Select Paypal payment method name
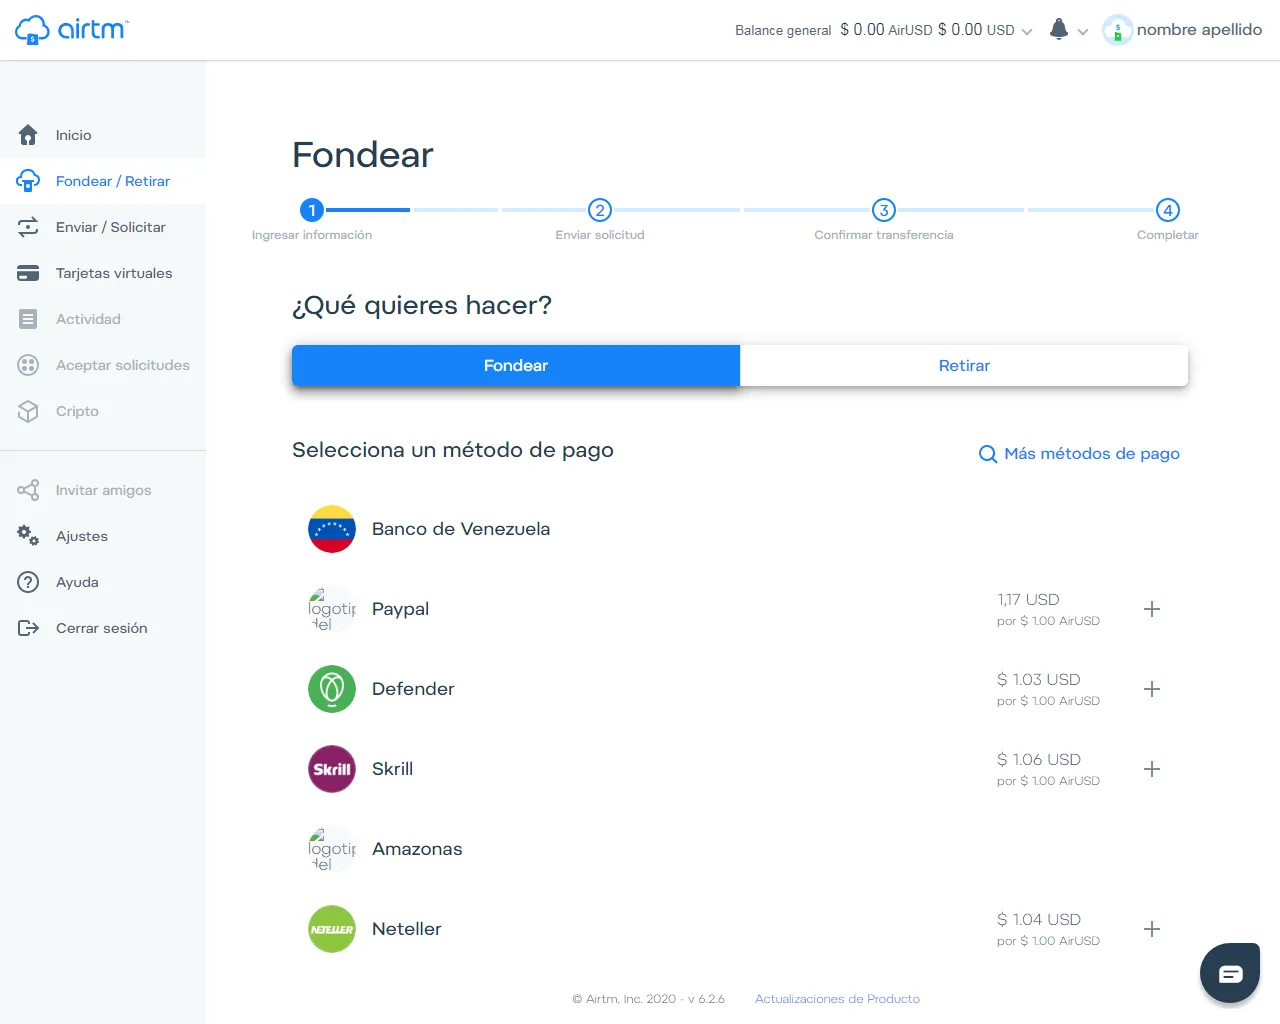 click(x=400, y=609)
